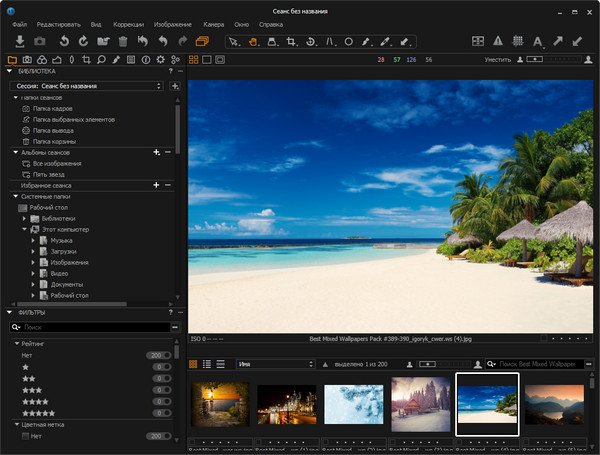The height and width of the screenshot is (455, 600).
Task: Expand the Музыка folder in tree
Action: pos(32,240)
